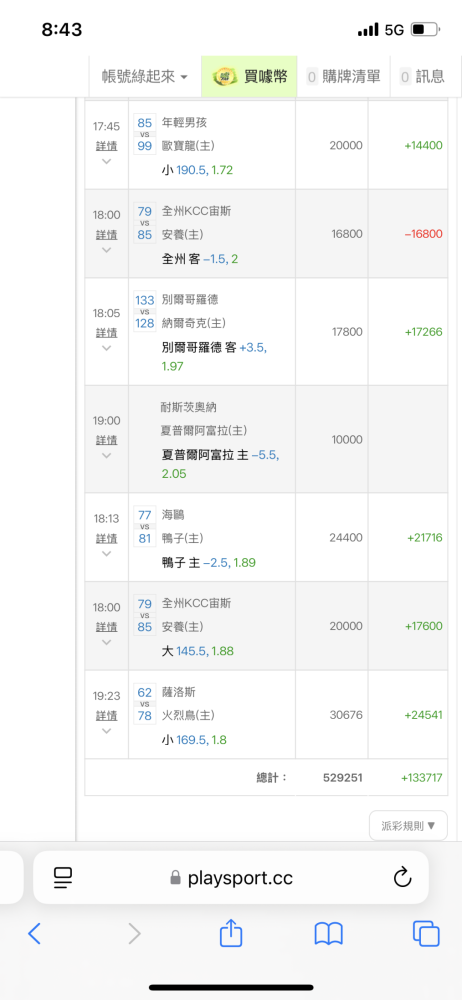The height and width of the screenshot is (1000, 462).
Task: Reload the playsport.cc page
Action: pyautogui.click(x=402, y=878)
